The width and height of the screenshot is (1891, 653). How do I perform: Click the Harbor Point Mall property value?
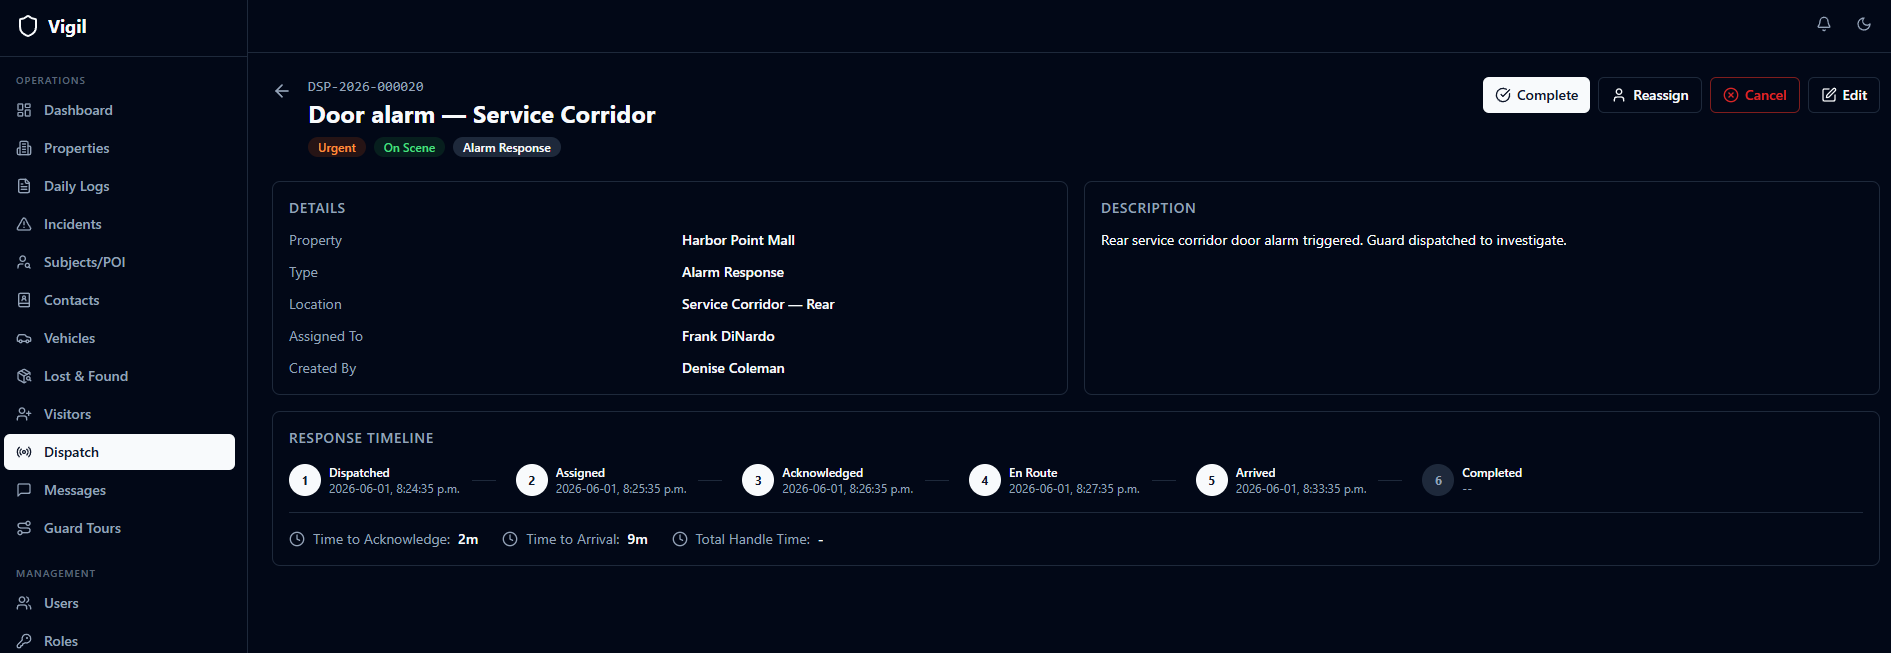point(738,240)
